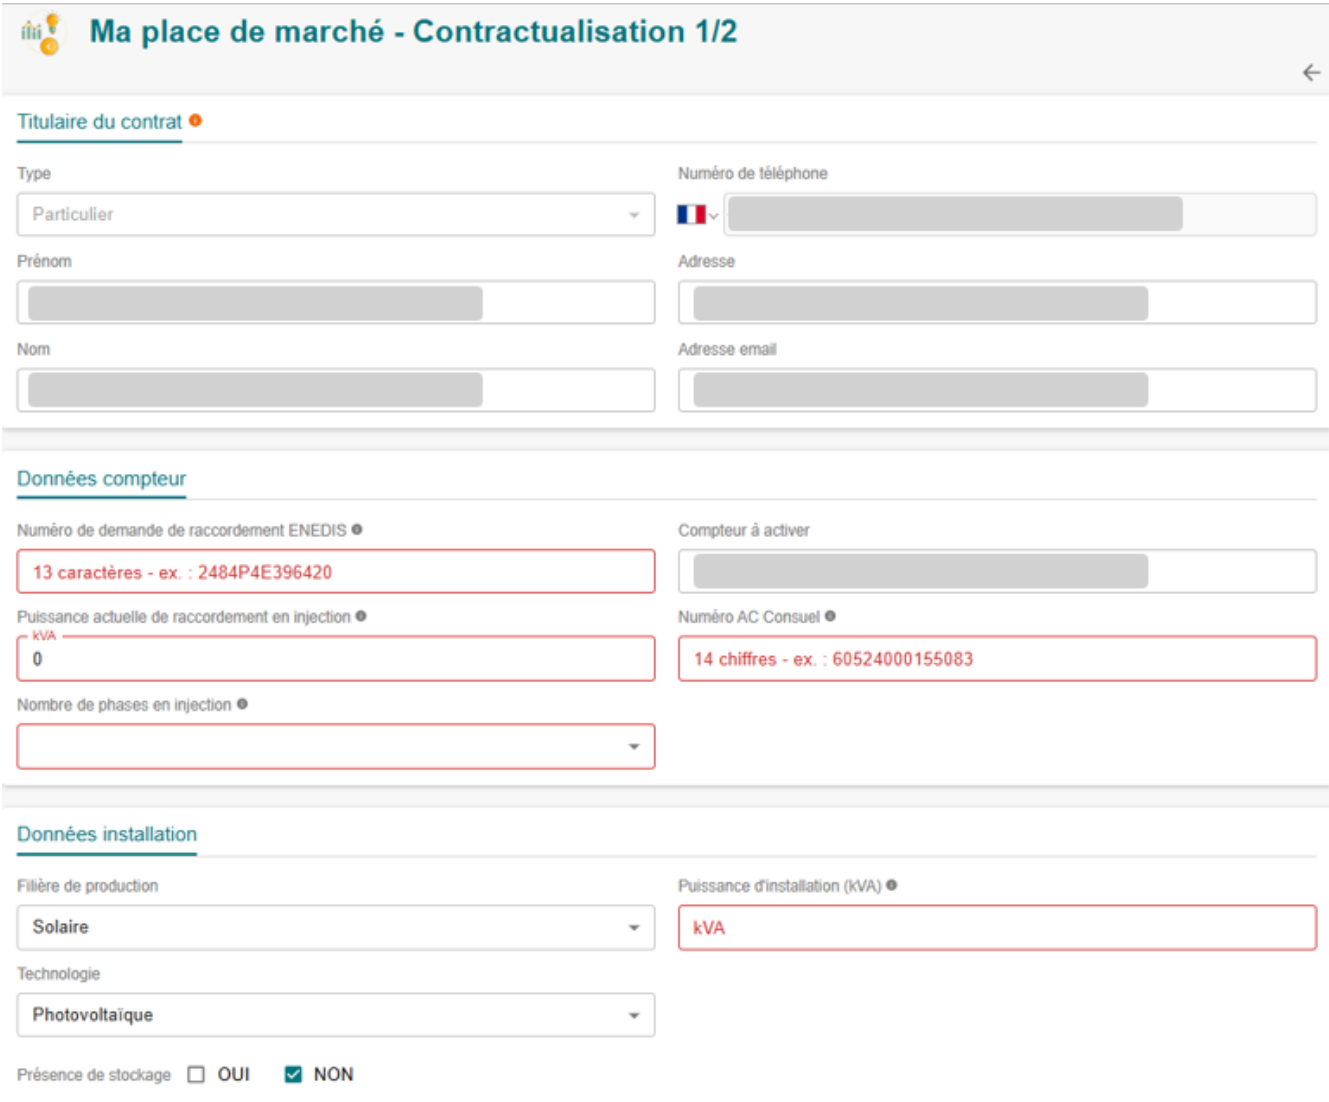Open the Type dropdown showing Particulier
The width and height of the screenshot is (1329, 1102).
(x=335, y=215)
